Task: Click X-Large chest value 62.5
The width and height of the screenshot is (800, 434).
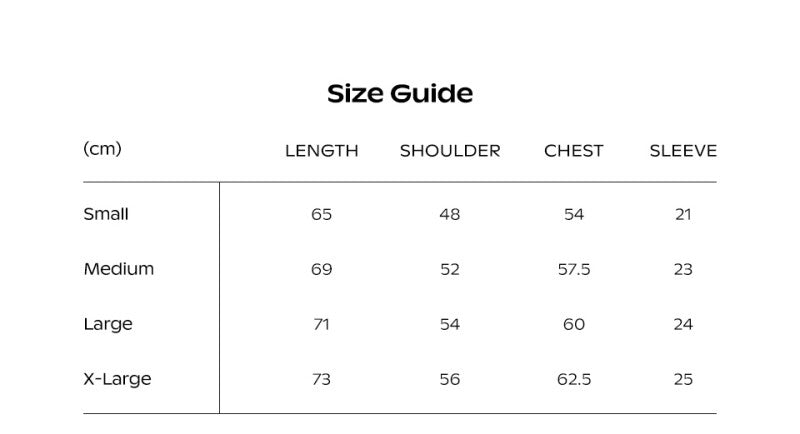Action: pyautogui.click(x=574, y=379)
